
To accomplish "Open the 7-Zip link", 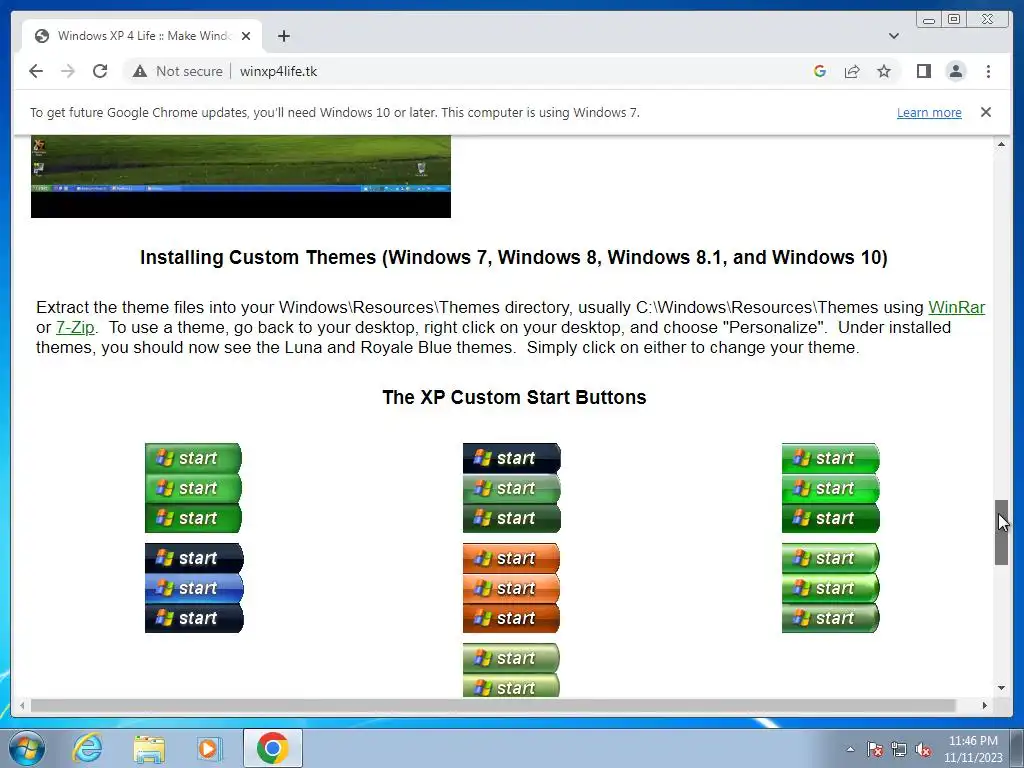I will (x=75, y=327).
